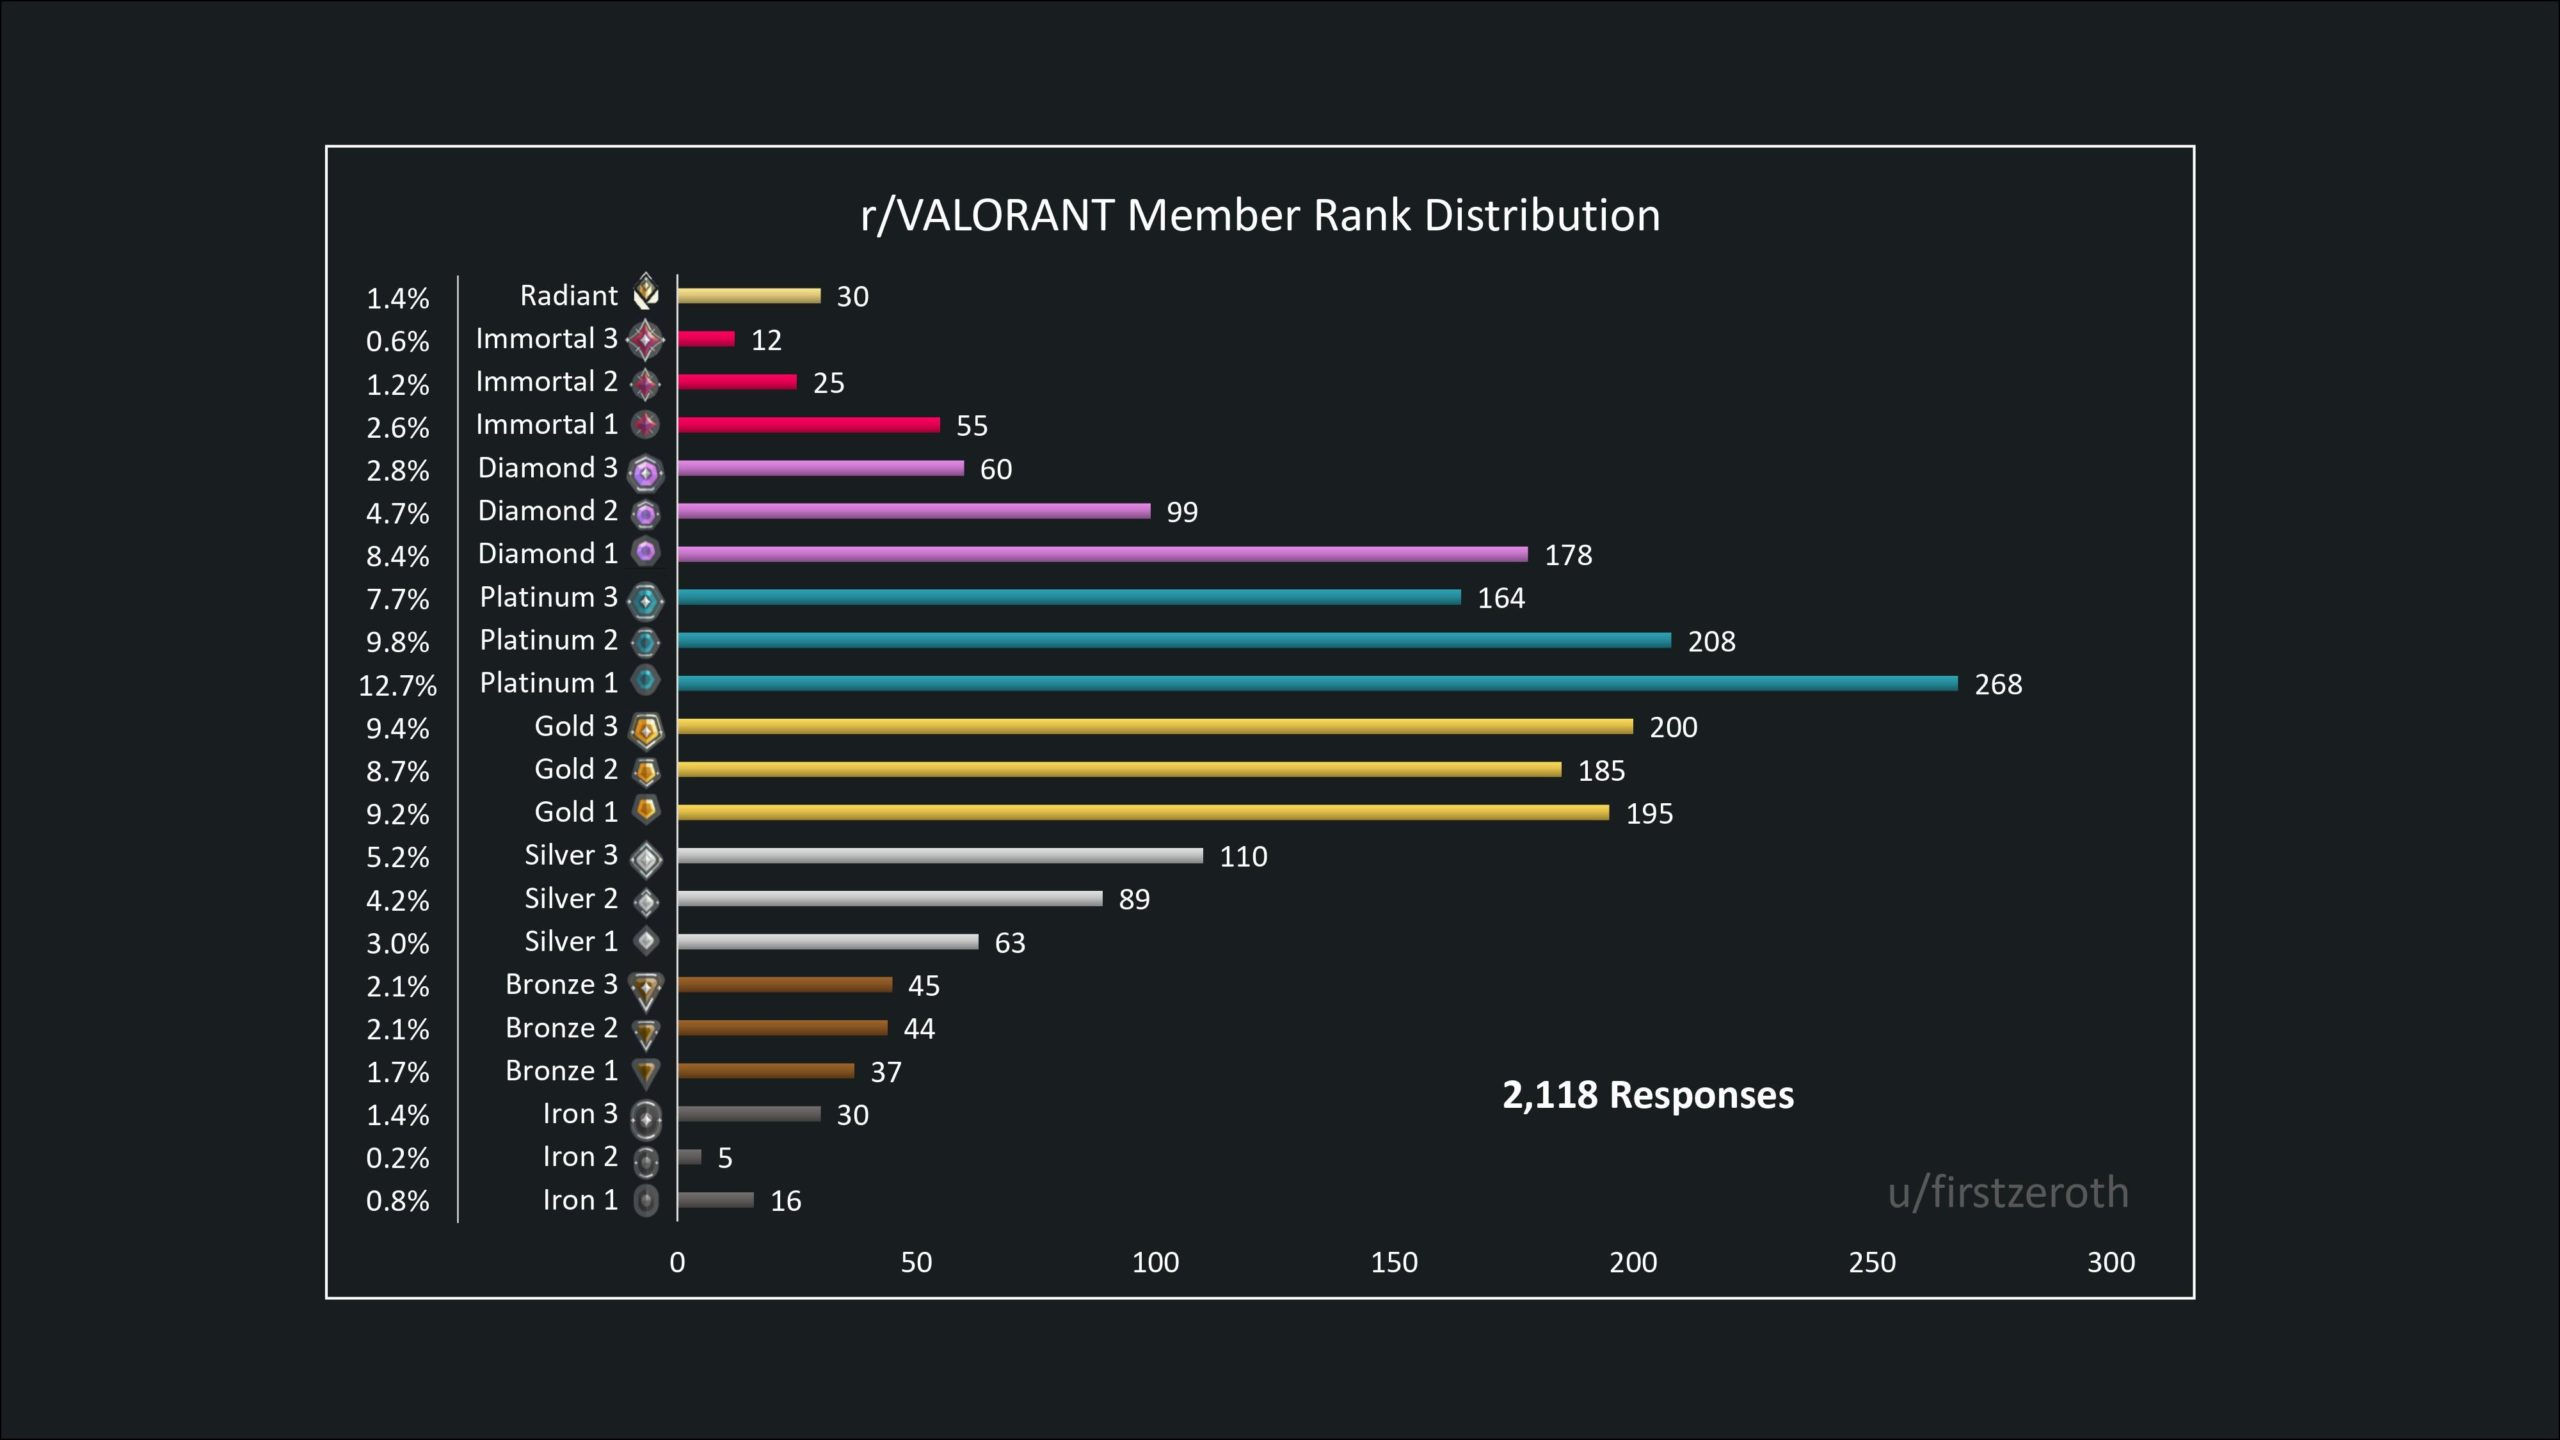Click the 'Iron 1' rank label
The width and height of the screenshot is (2560, 1440).
pyautogui.click(x=581, y=1200)
